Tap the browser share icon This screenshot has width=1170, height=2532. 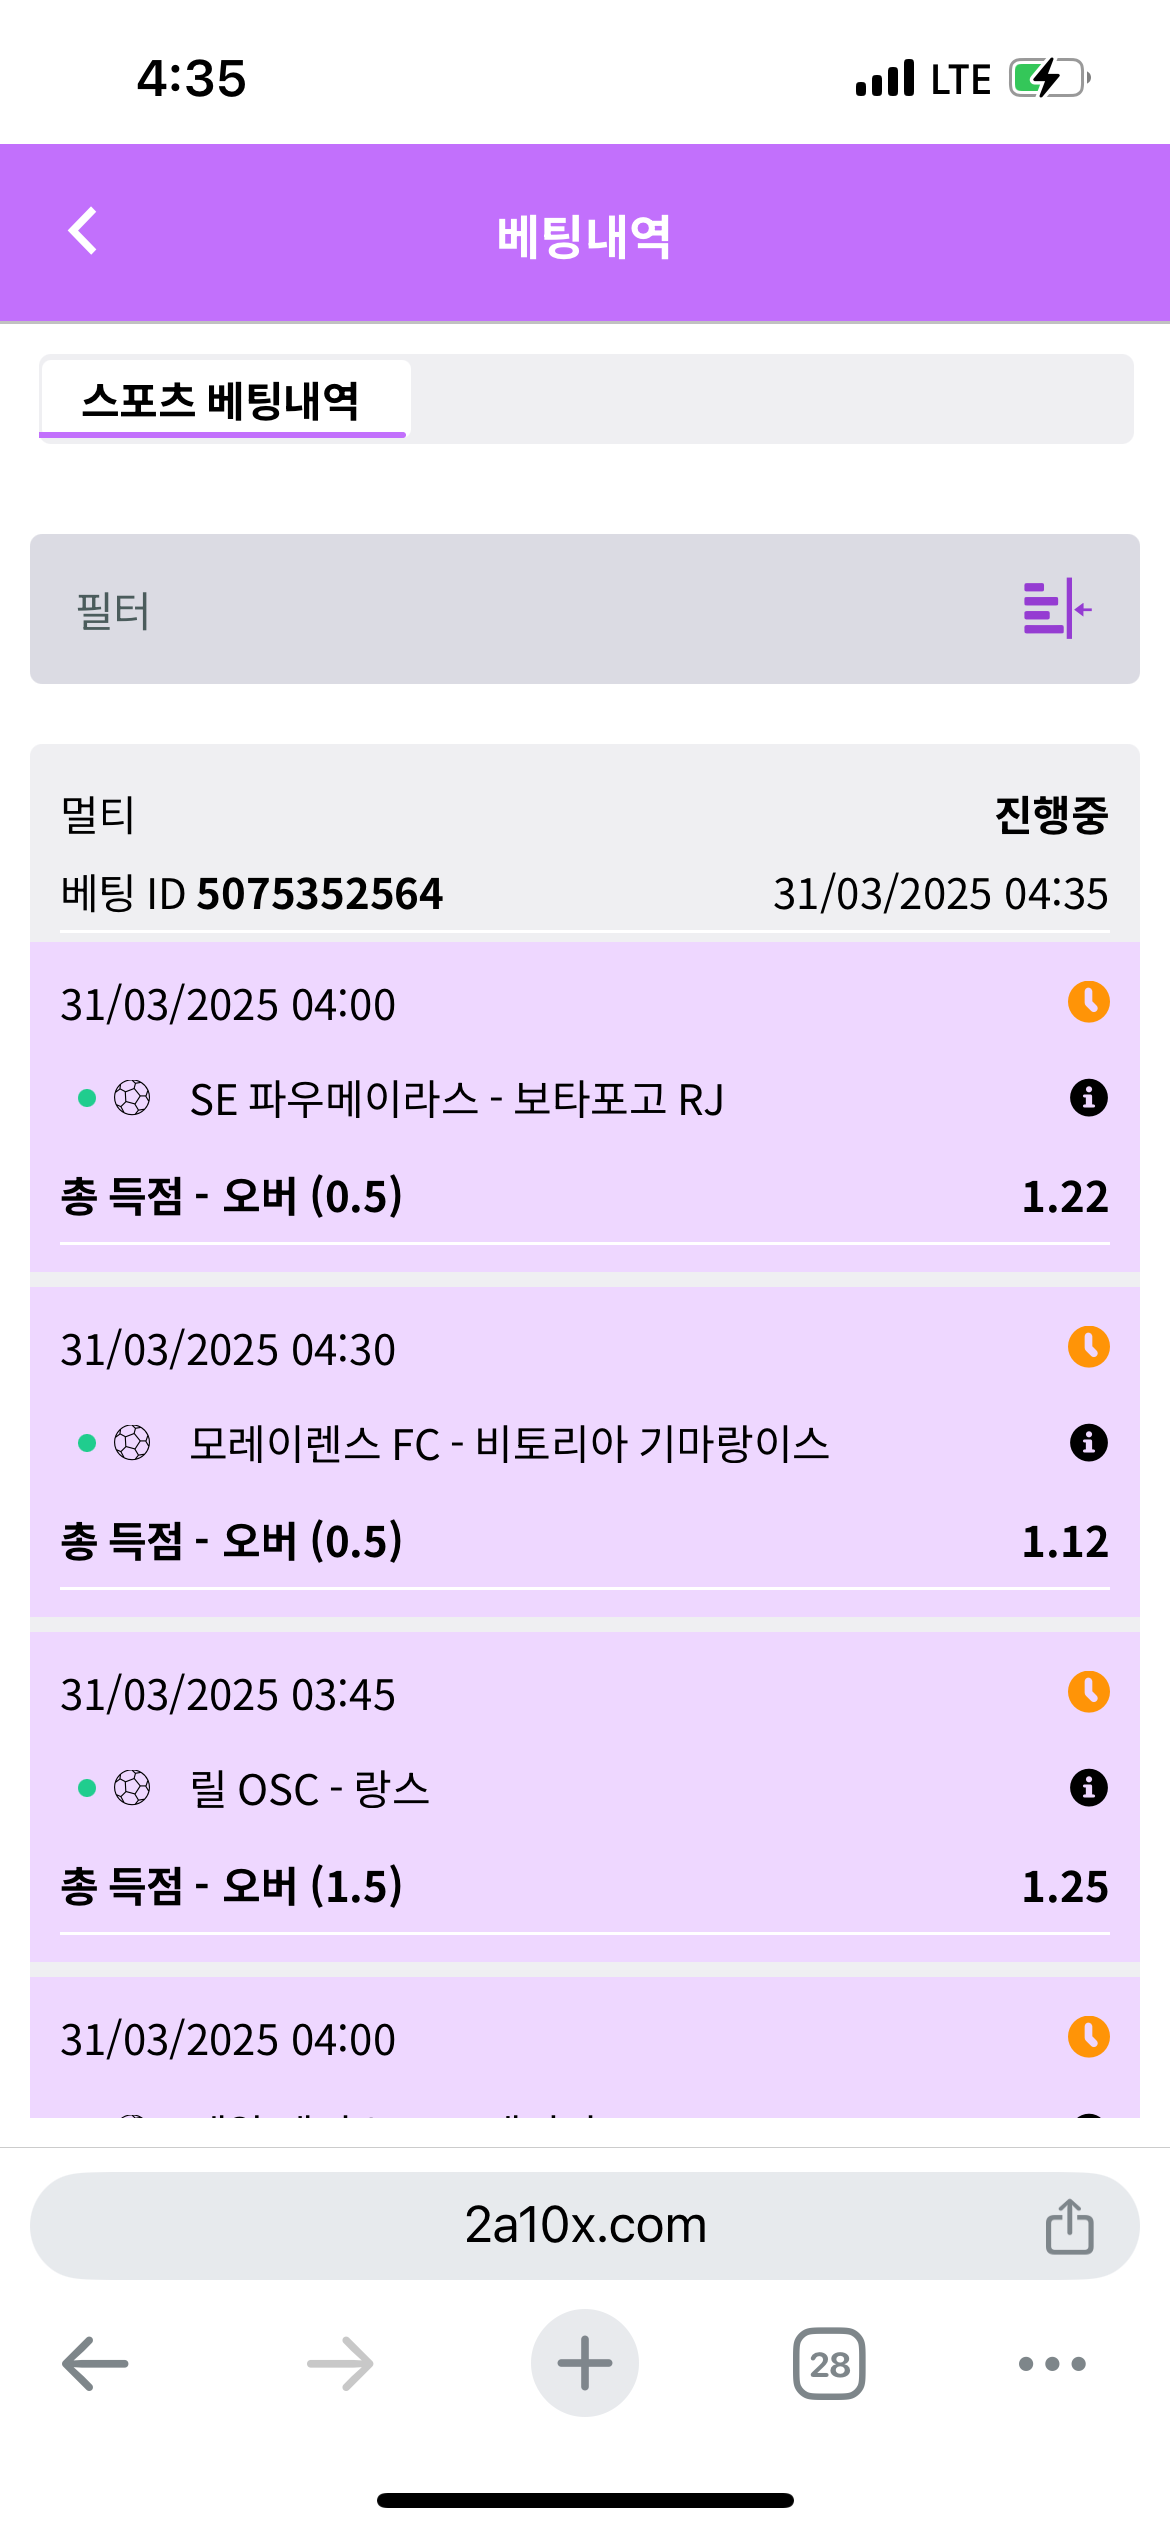tap(1069, 2226)
